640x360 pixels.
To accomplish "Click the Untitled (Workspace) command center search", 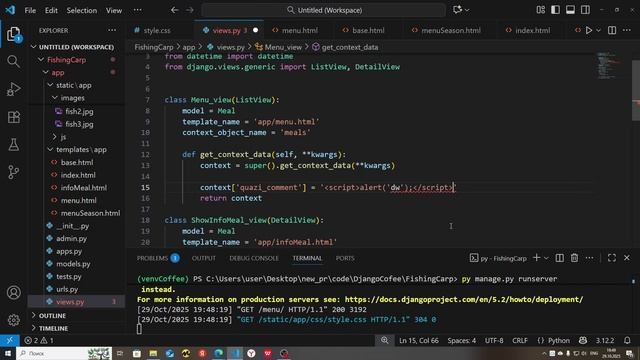I will pos(324,10).
